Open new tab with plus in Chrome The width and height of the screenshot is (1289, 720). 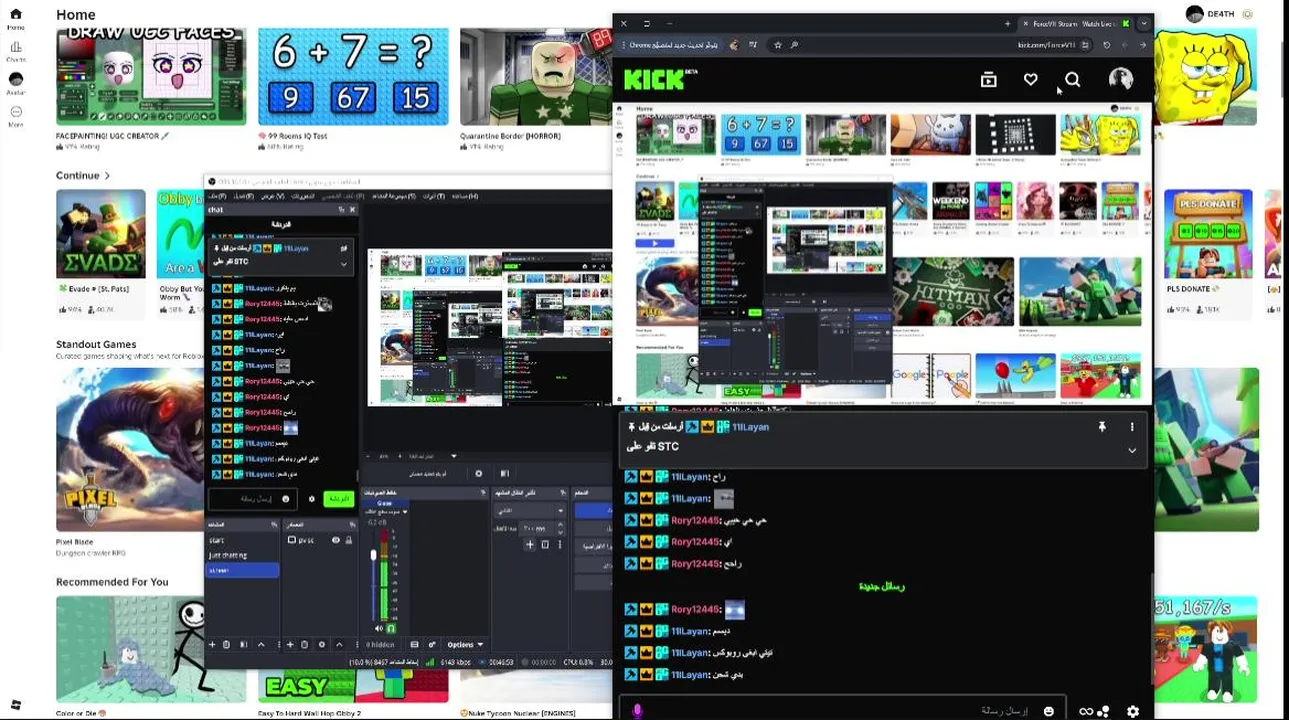(1007, 23)
